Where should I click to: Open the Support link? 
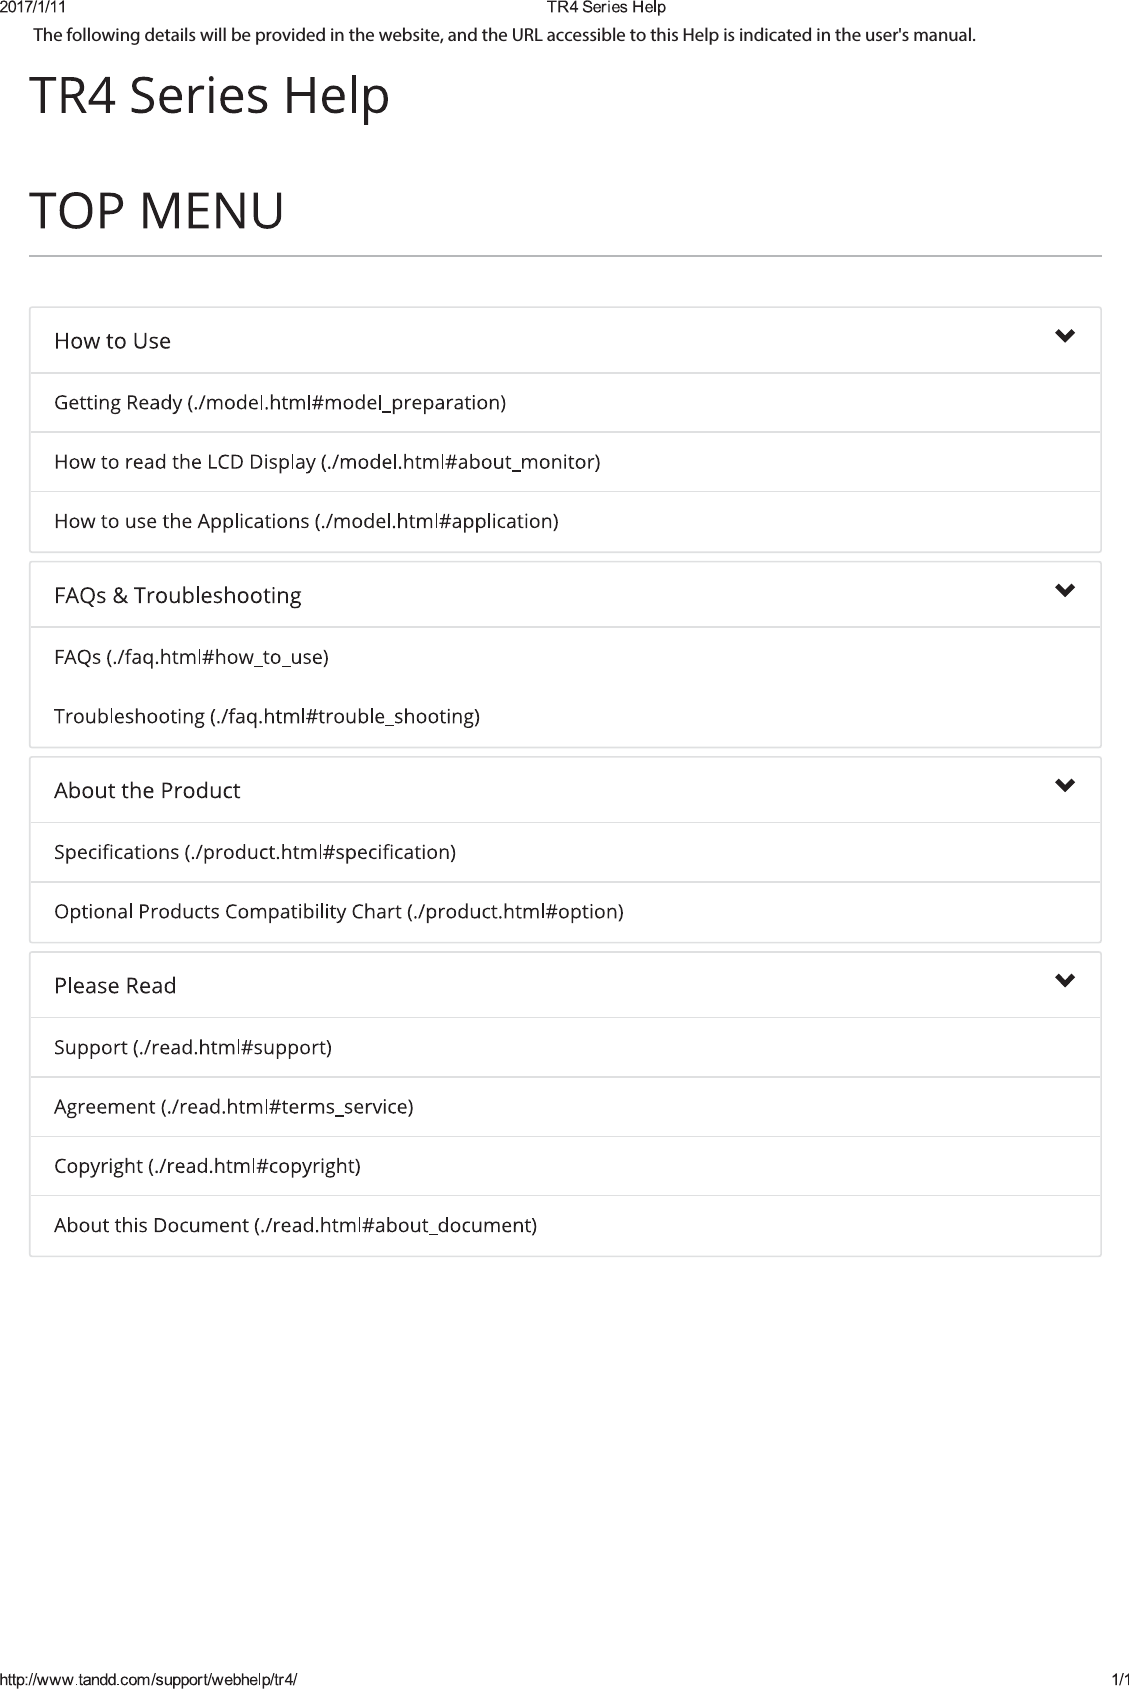(192, 1047)
